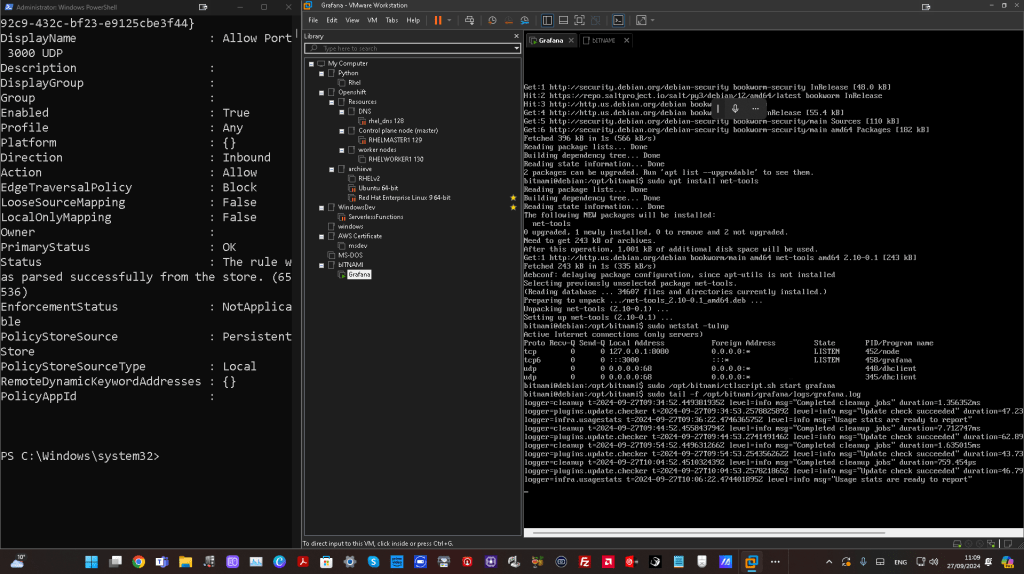This screenshot has height=574, width=1024.
Task: Open File Explorer from the taskbar
Action: 185,562
